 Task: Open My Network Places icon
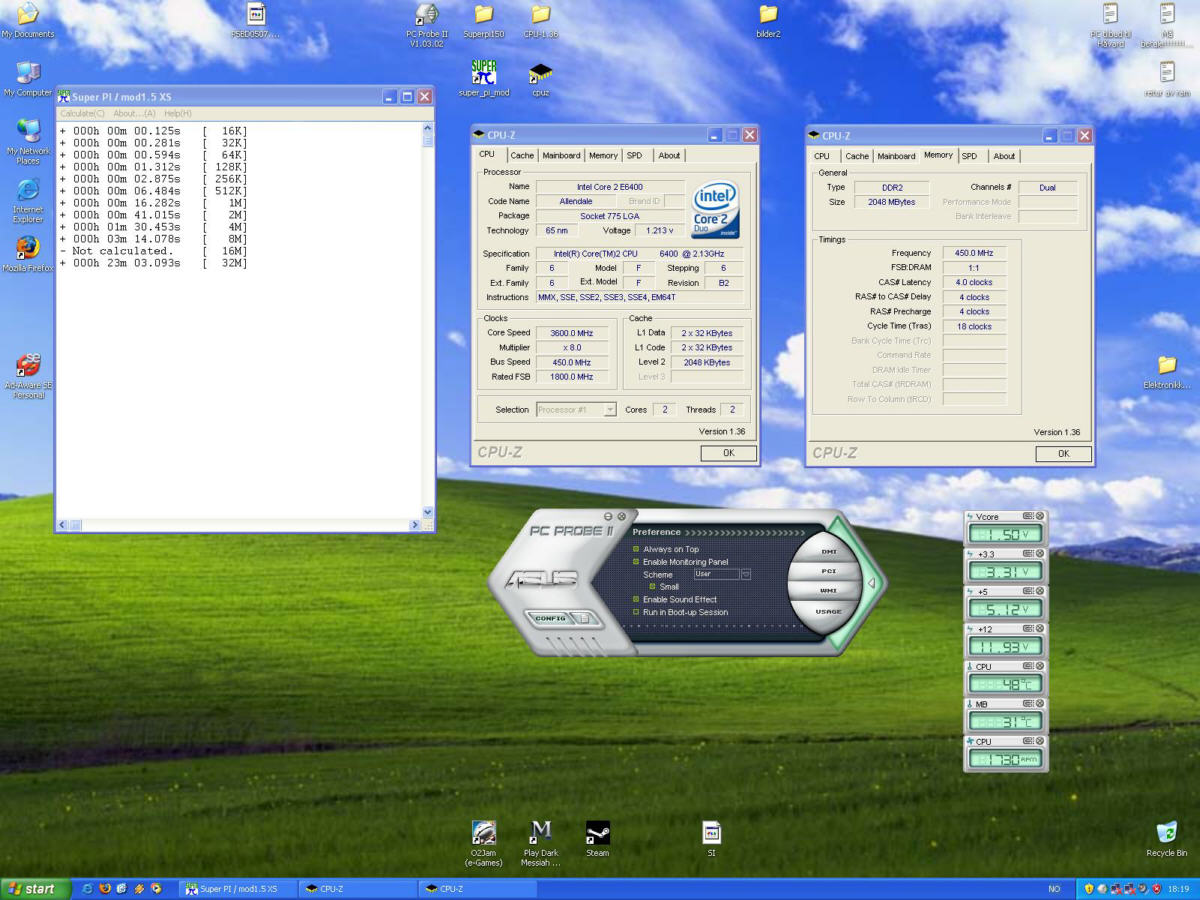point(28,141)
